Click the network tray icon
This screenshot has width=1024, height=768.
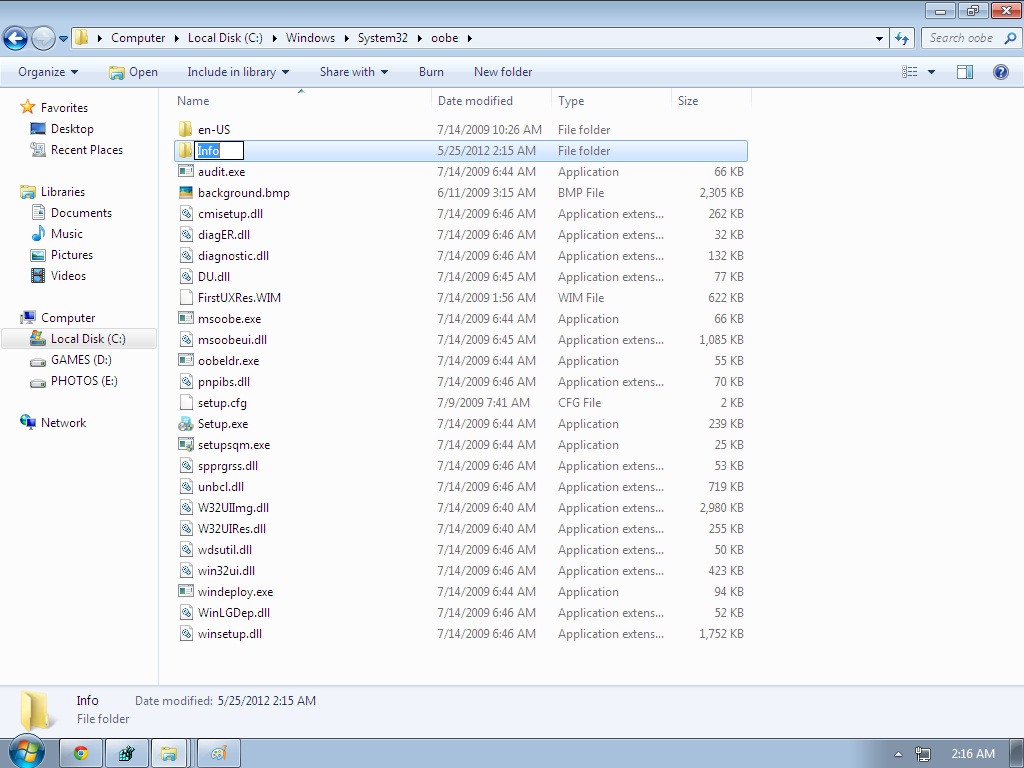[x=923, y=754]
